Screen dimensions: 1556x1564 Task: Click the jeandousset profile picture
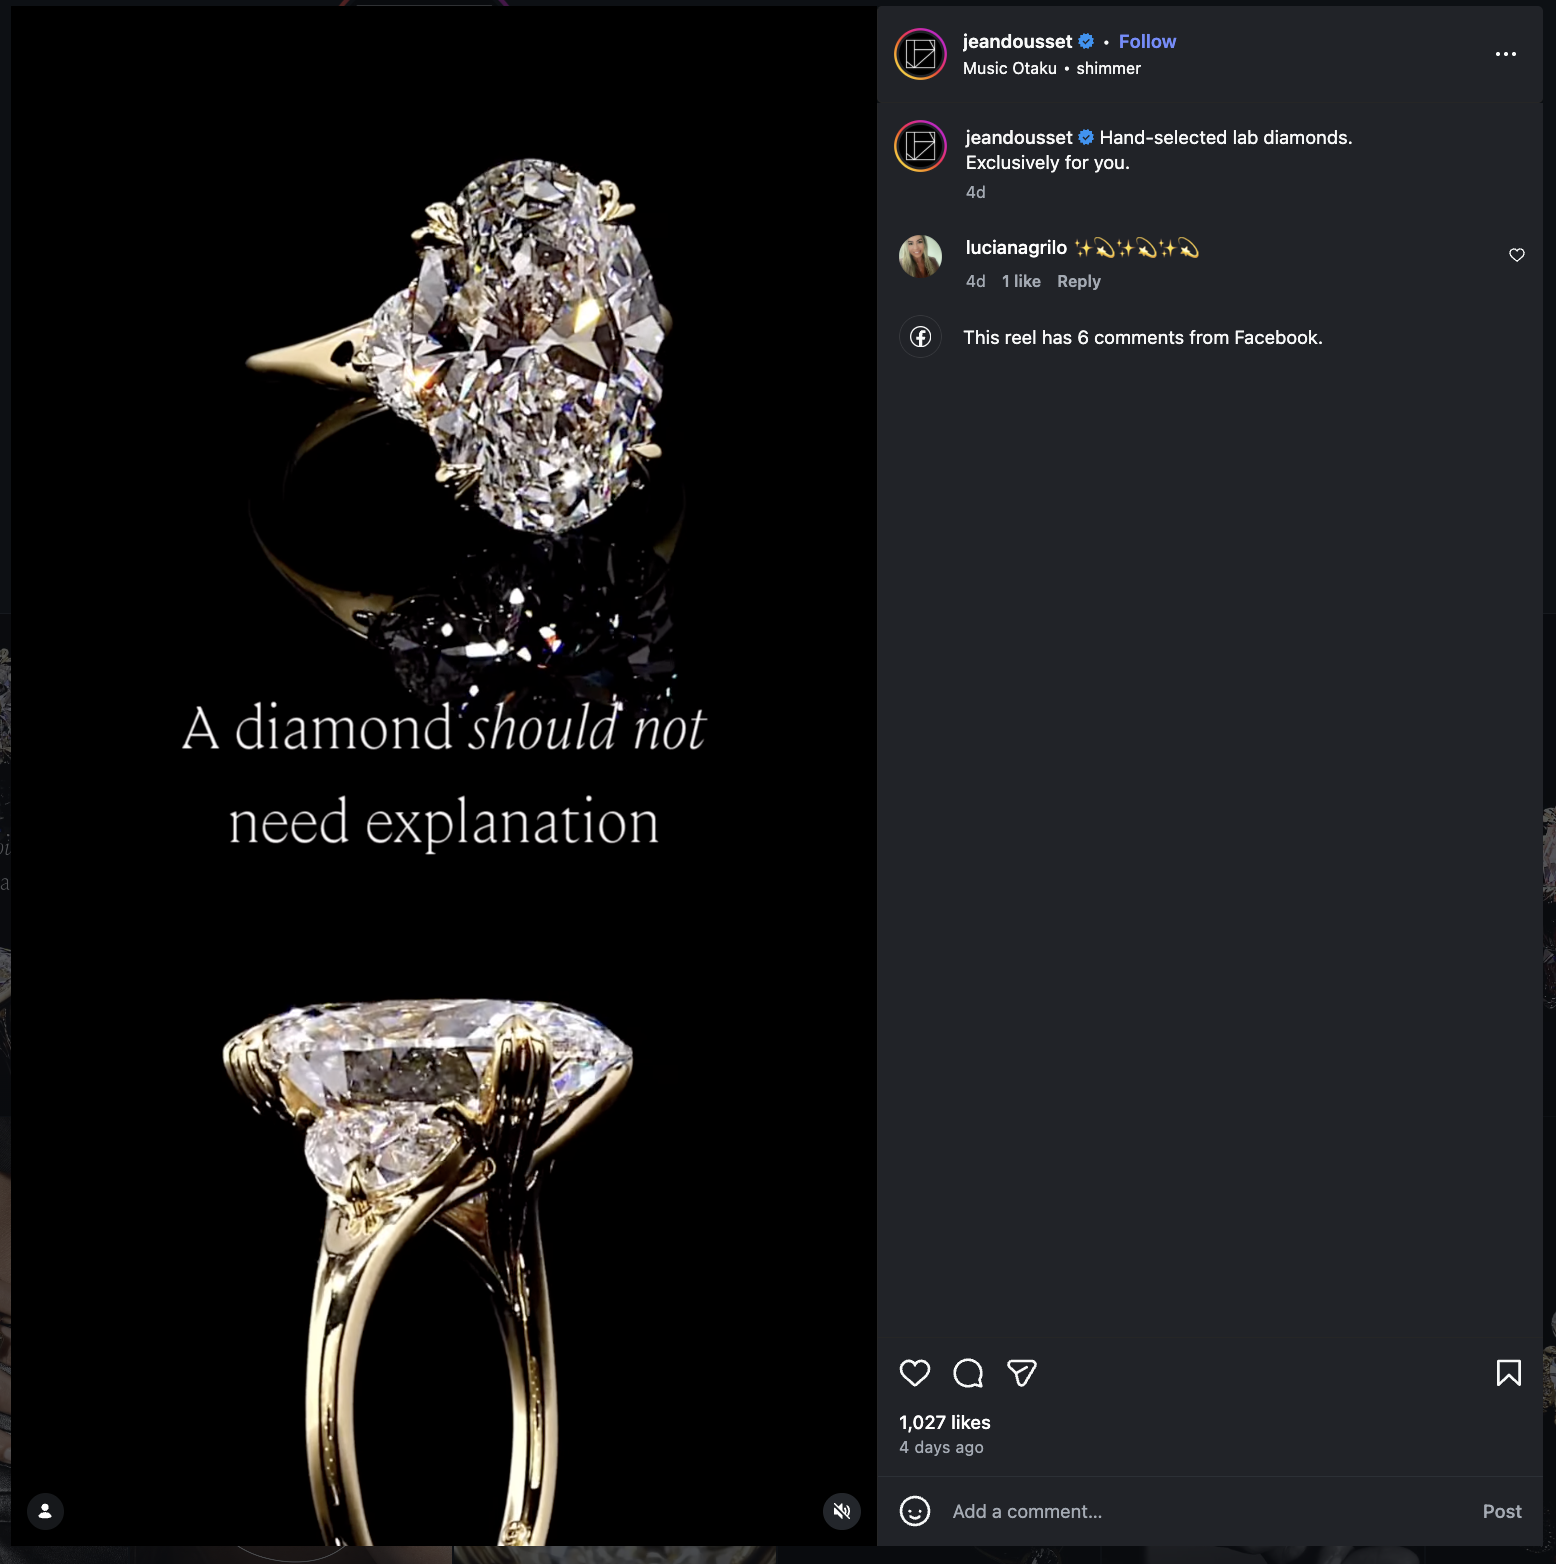pyautogui.click(x=919, y=54)
